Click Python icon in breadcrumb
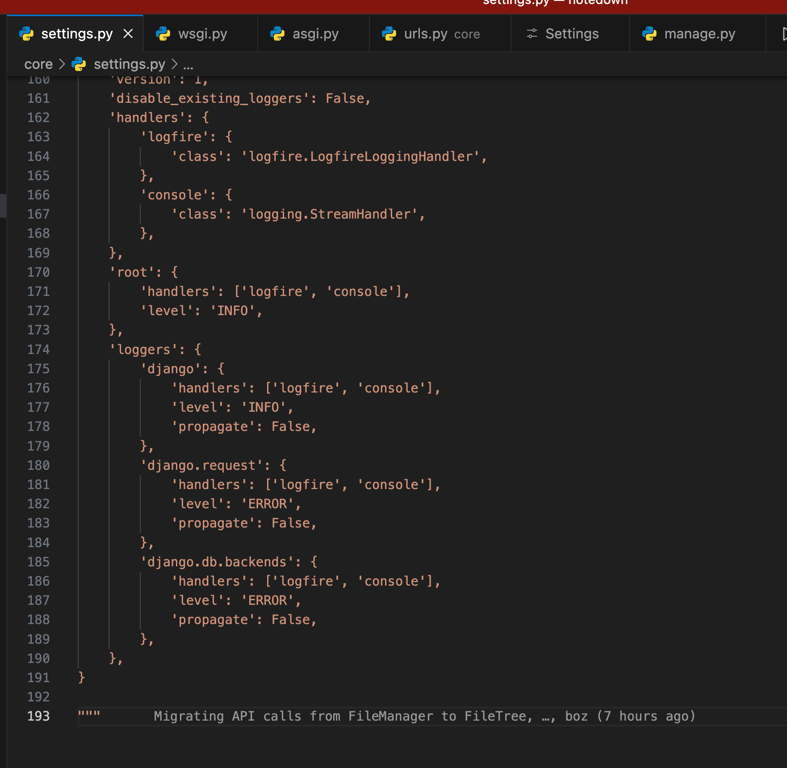The height and width of the screenshot is (768, 787). coord(79,64)
